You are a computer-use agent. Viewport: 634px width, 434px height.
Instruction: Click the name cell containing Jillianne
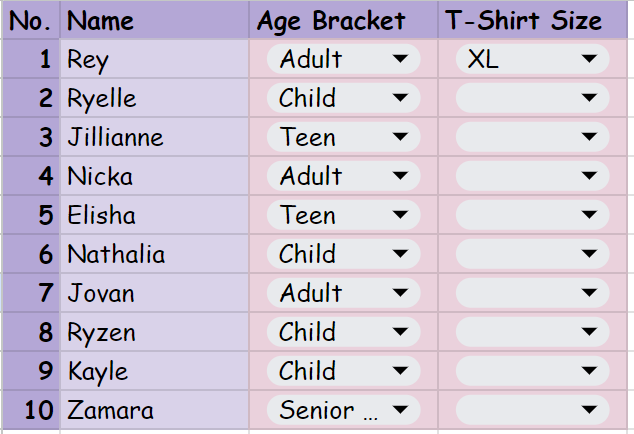[154, 138]
